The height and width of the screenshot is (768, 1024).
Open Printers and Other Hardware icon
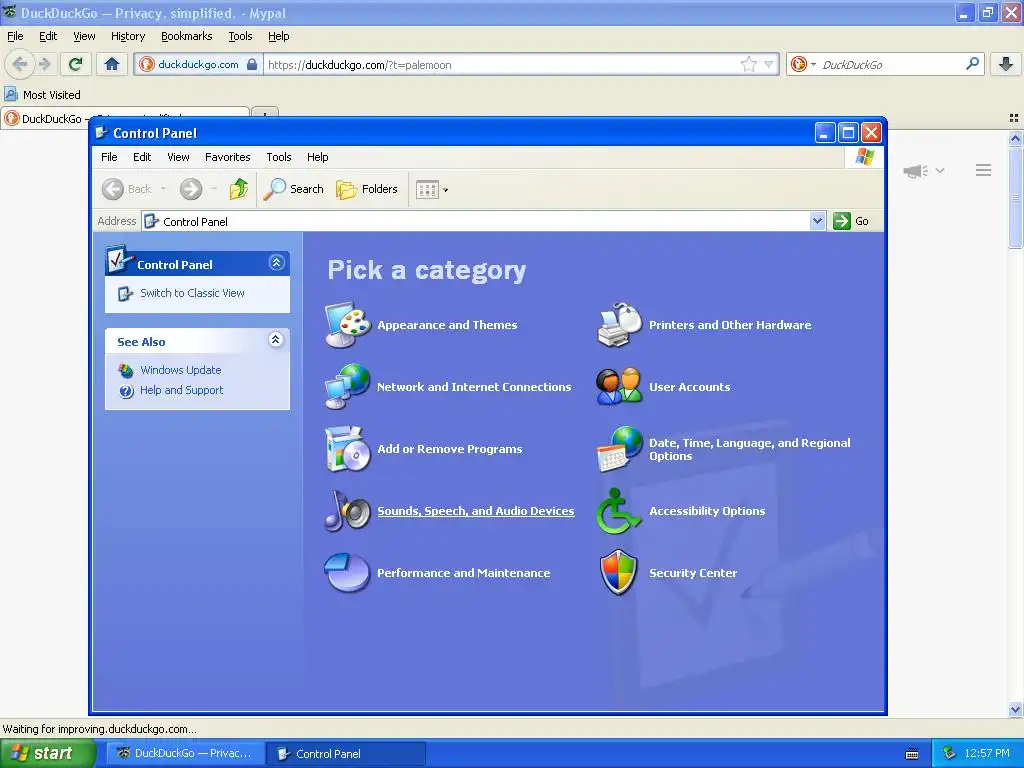pos(619,325)
